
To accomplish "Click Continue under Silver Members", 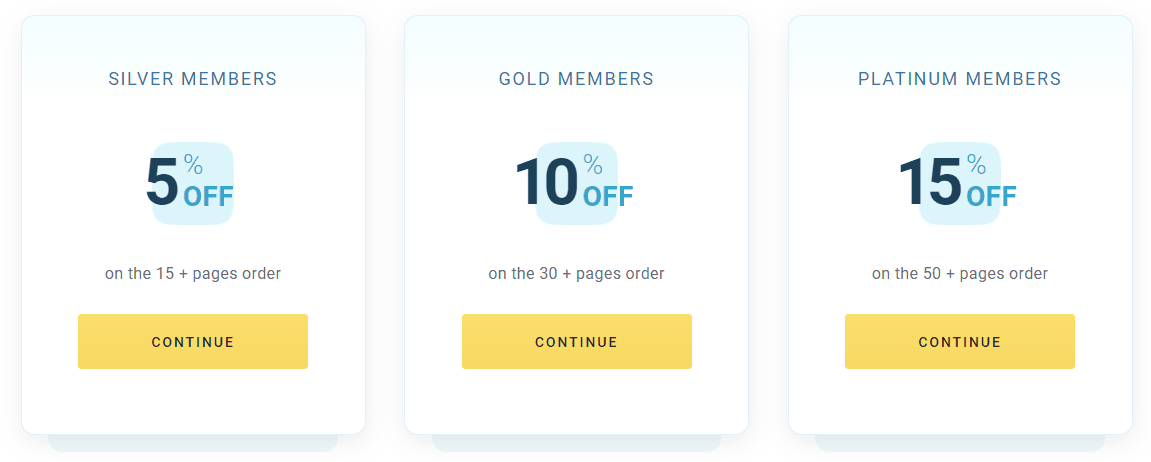I will [193, 342].
